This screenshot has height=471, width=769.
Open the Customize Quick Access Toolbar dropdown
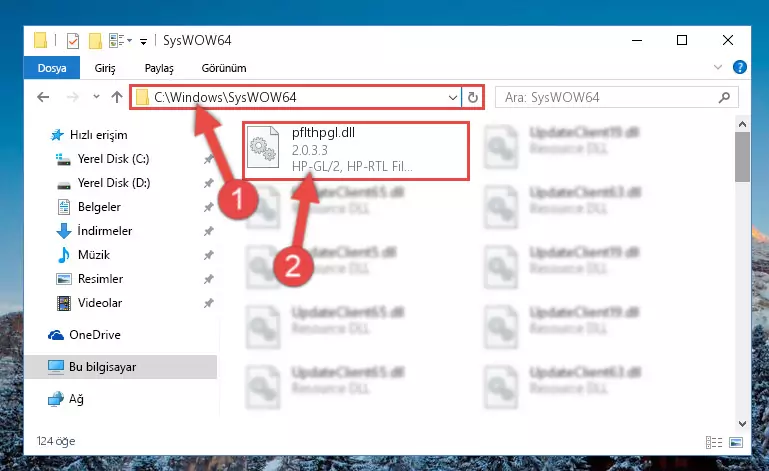click(x=143, y=41)
